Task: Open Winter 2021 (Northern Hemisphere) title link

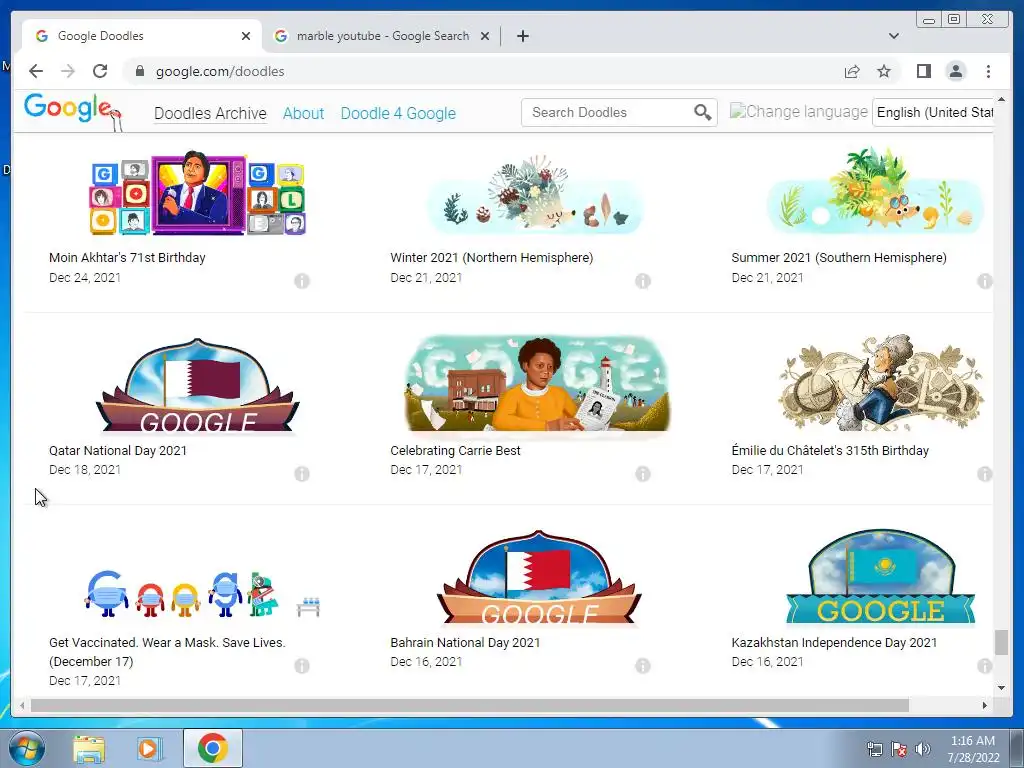Action: [x=492, y=257]
